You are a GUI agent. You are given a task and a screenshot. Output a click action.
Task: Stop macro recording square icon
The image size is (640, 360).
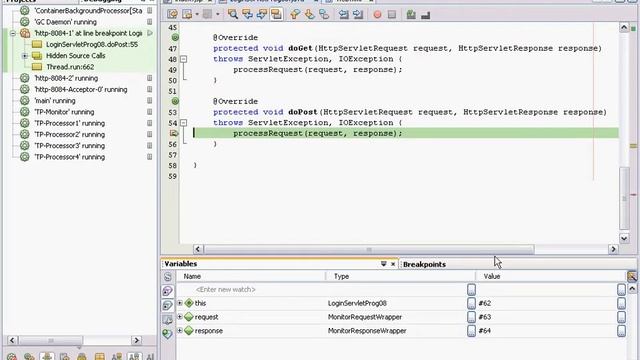(392, 15)
